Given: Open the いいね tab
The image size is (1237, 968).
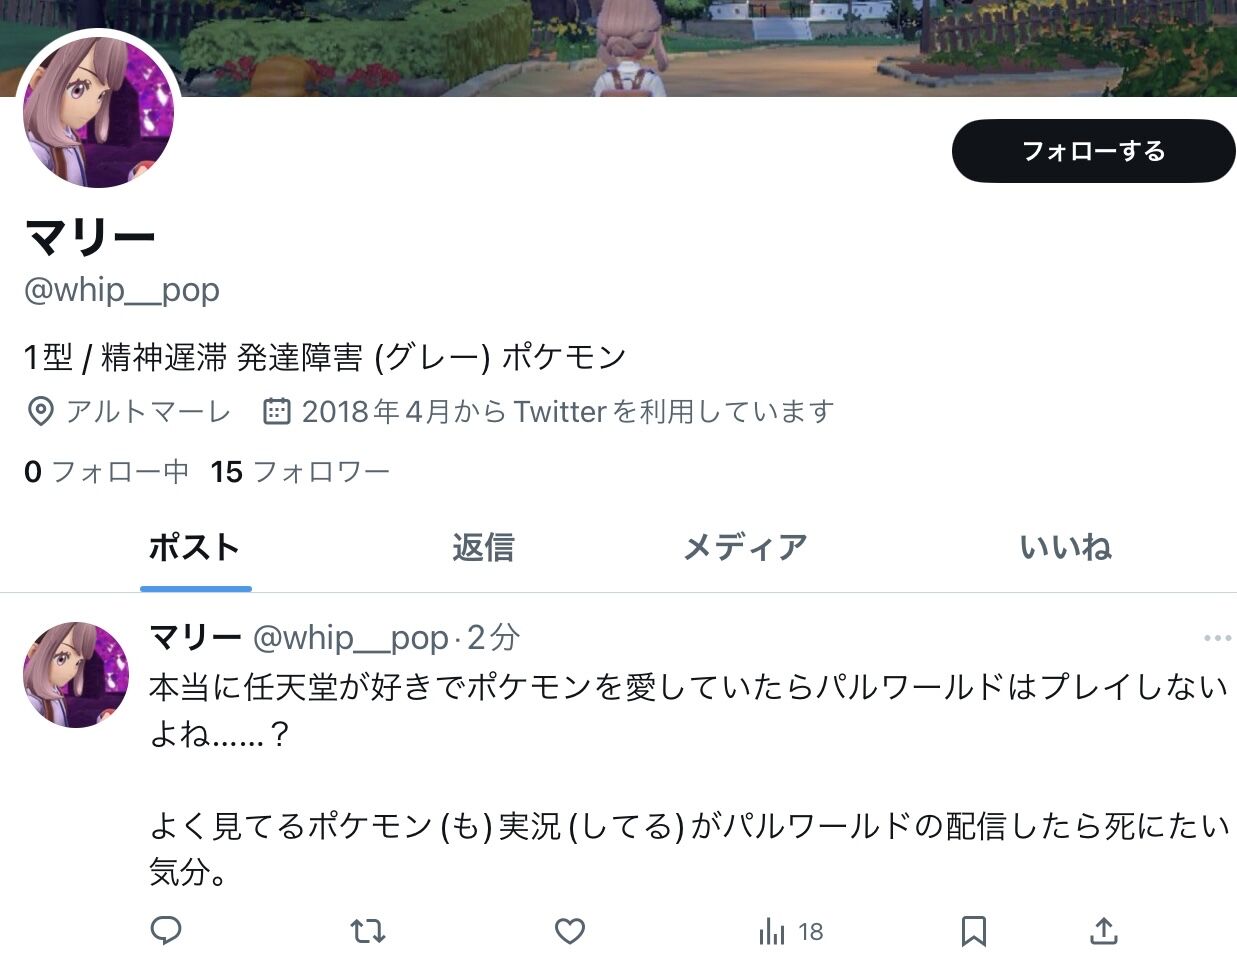Looking at the screenshot, I should (1066, 547).
